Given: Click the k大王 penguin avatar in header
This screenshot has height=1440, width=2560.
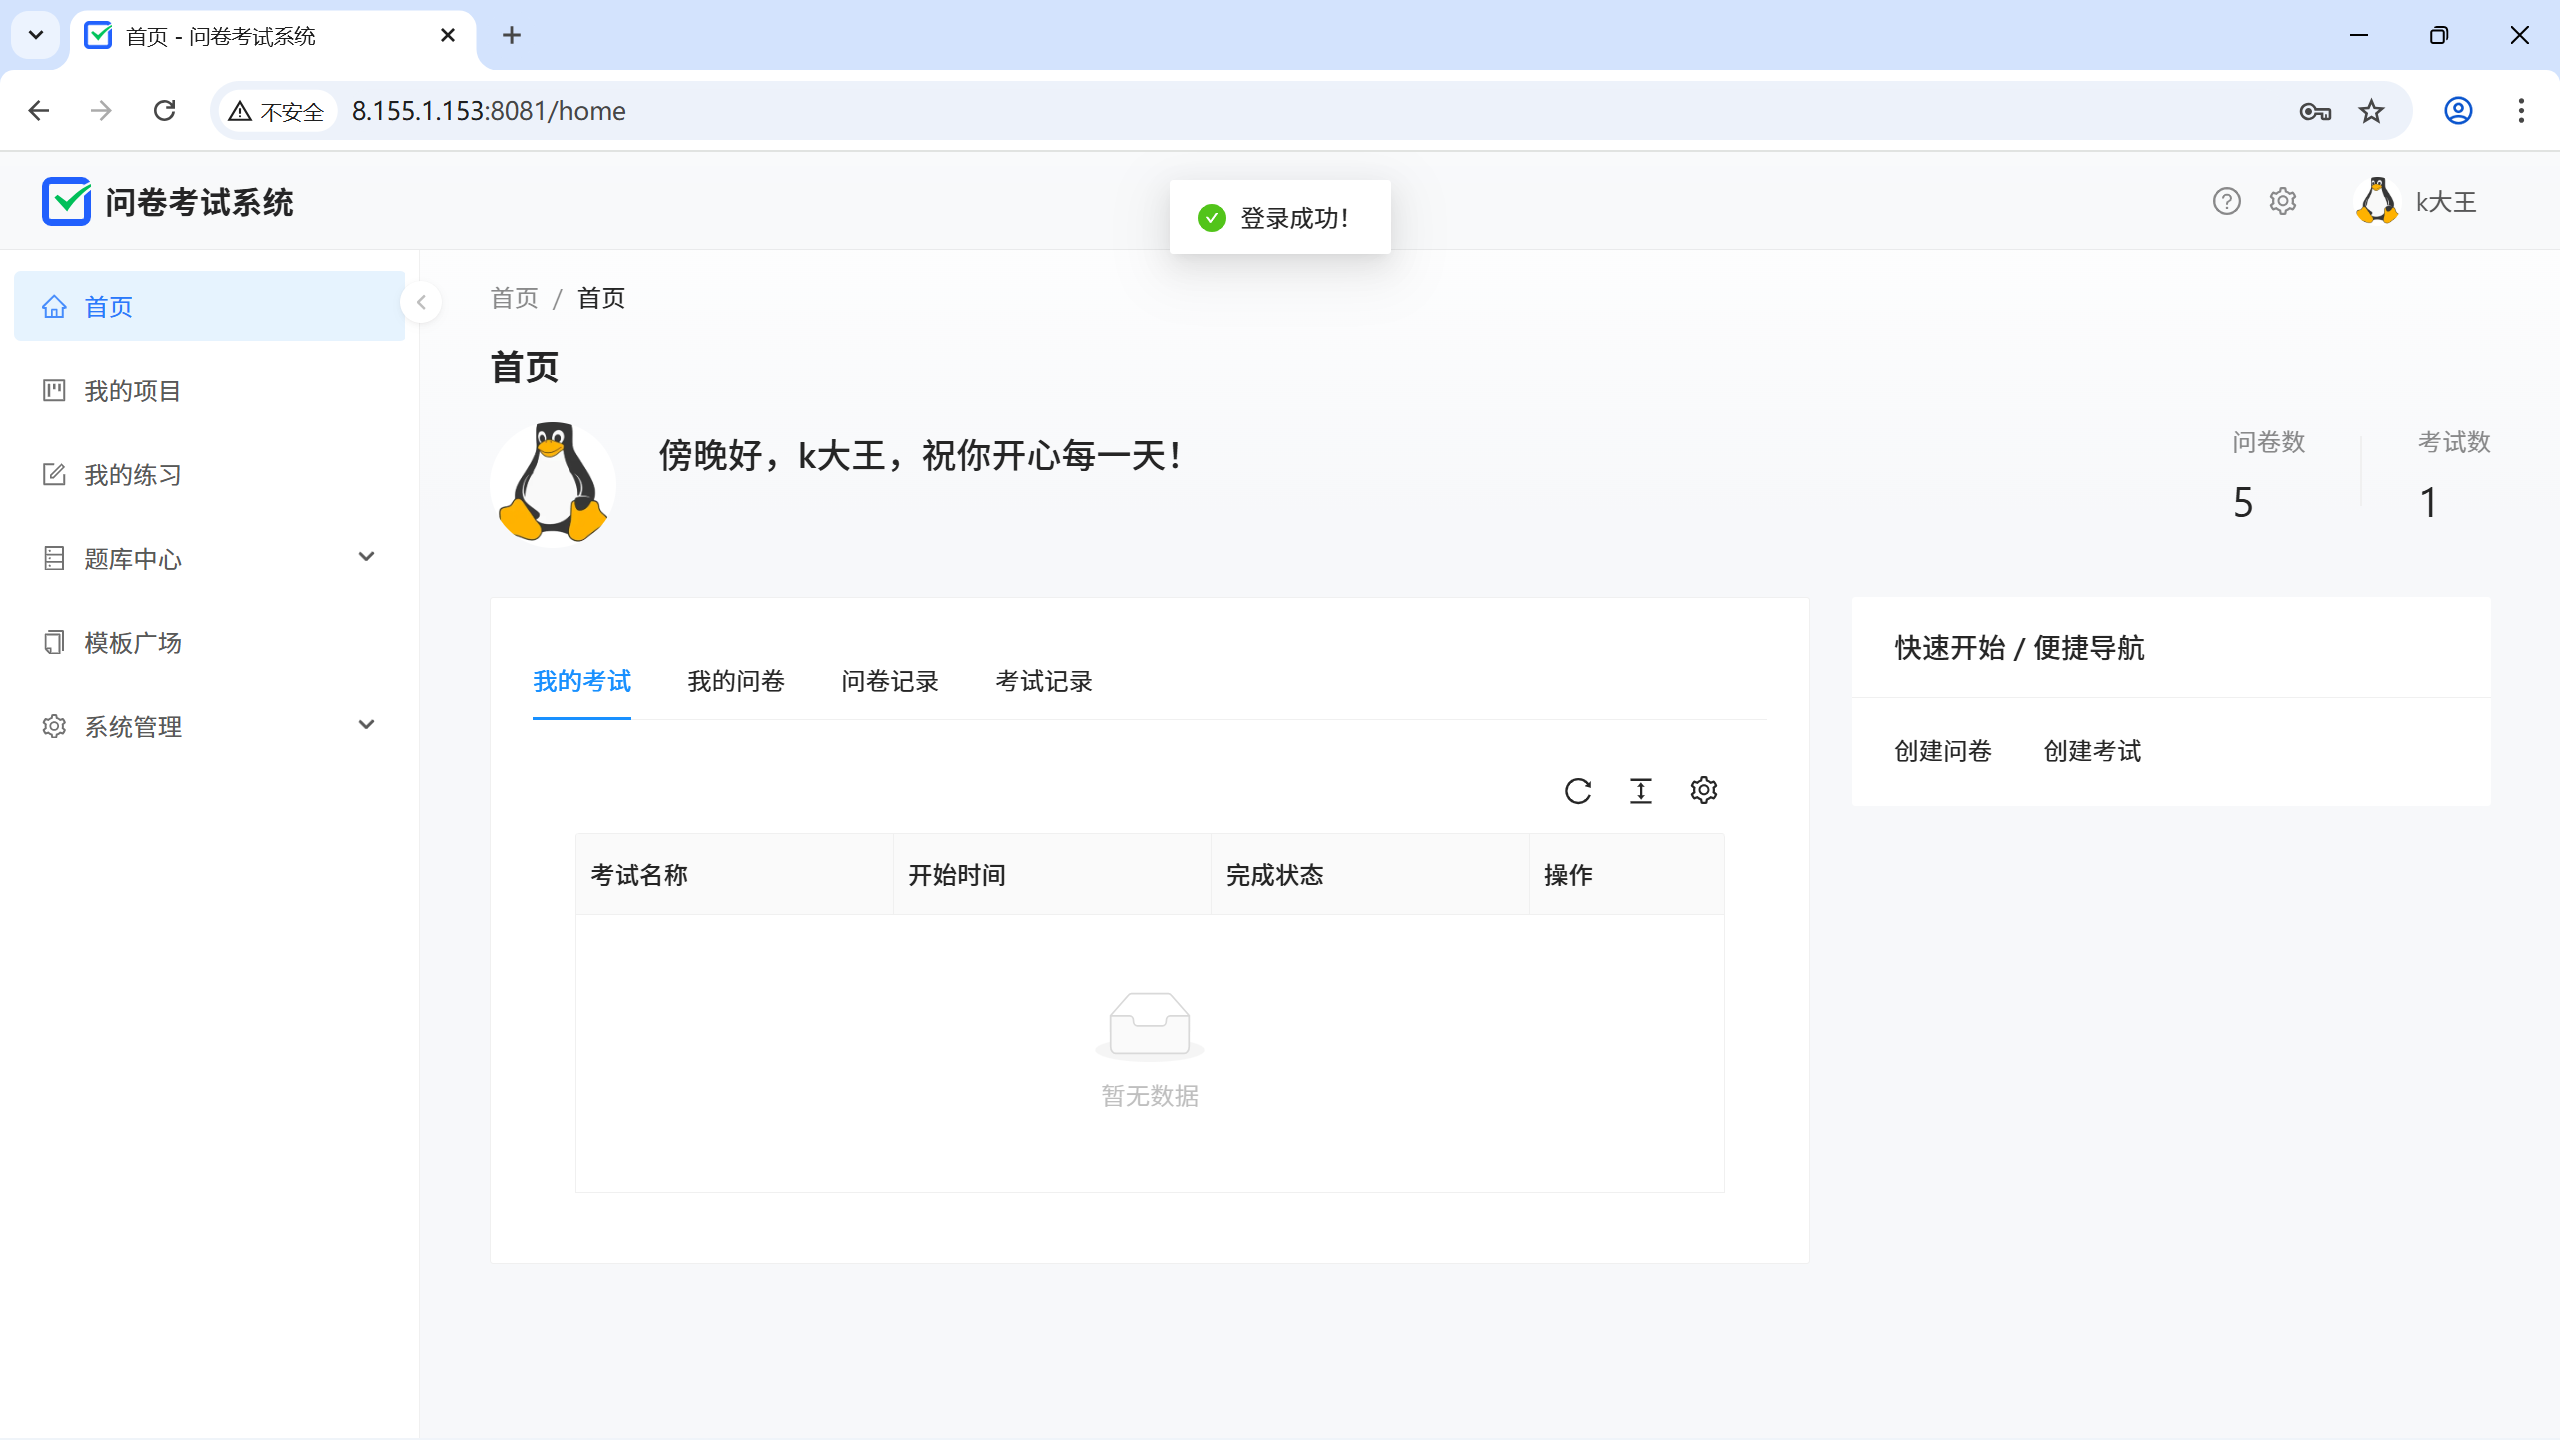Looking at the screenshot, I should 2377,202.
